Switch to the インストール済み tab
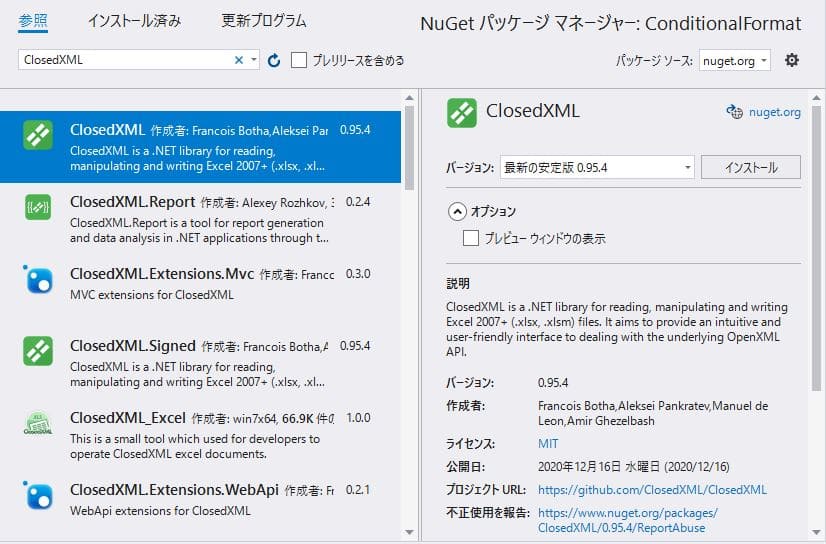This screenshot has width=826, height=544. click(x=134, y=21)
